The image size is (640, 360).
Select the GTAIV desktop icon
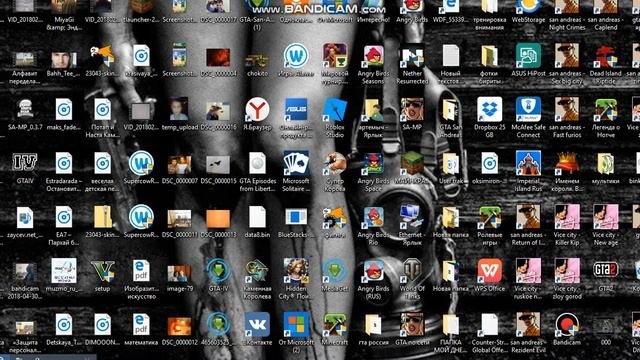pyautogui.click(x=25, y=163)
